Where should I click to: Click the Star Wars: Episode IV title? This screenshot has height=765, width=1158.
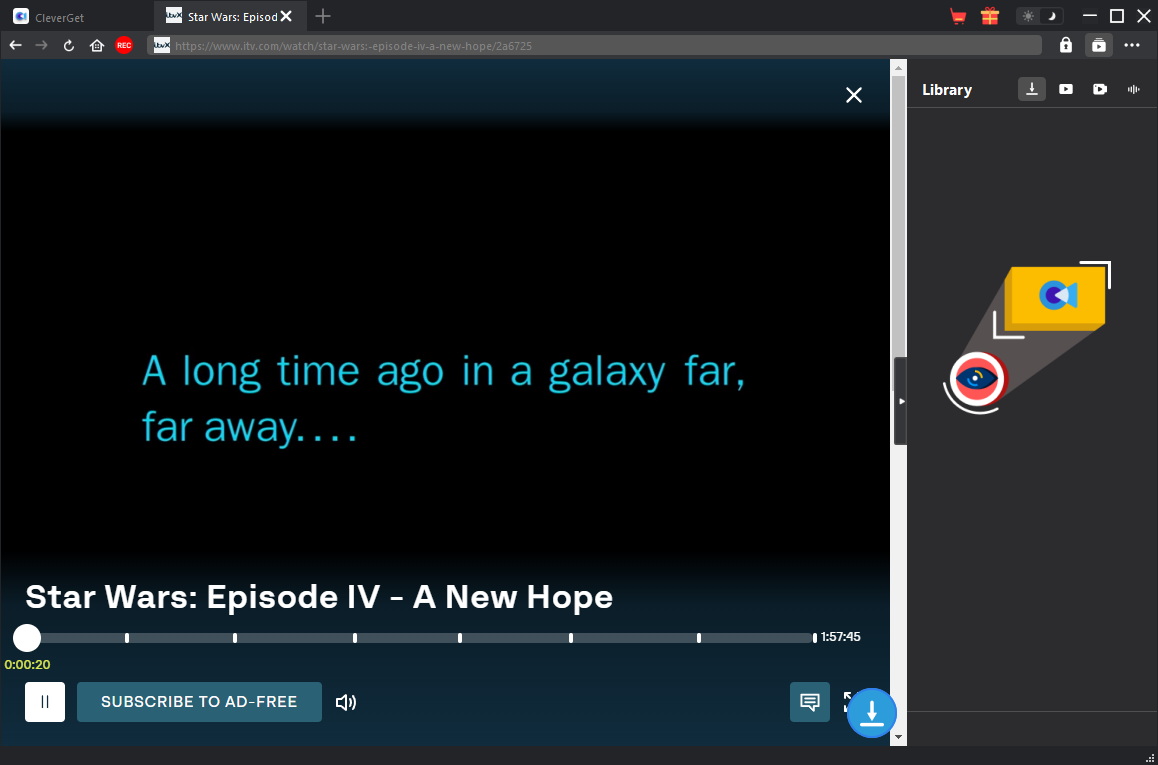[319, 597]
